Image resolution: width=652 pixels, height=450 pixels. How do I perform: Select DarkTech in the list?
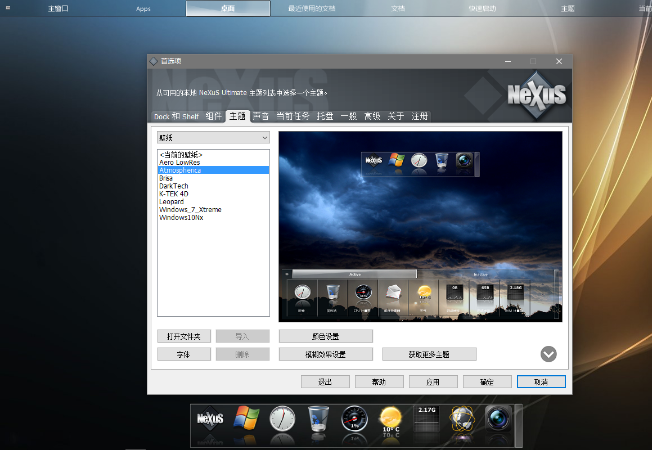point(213,186)
